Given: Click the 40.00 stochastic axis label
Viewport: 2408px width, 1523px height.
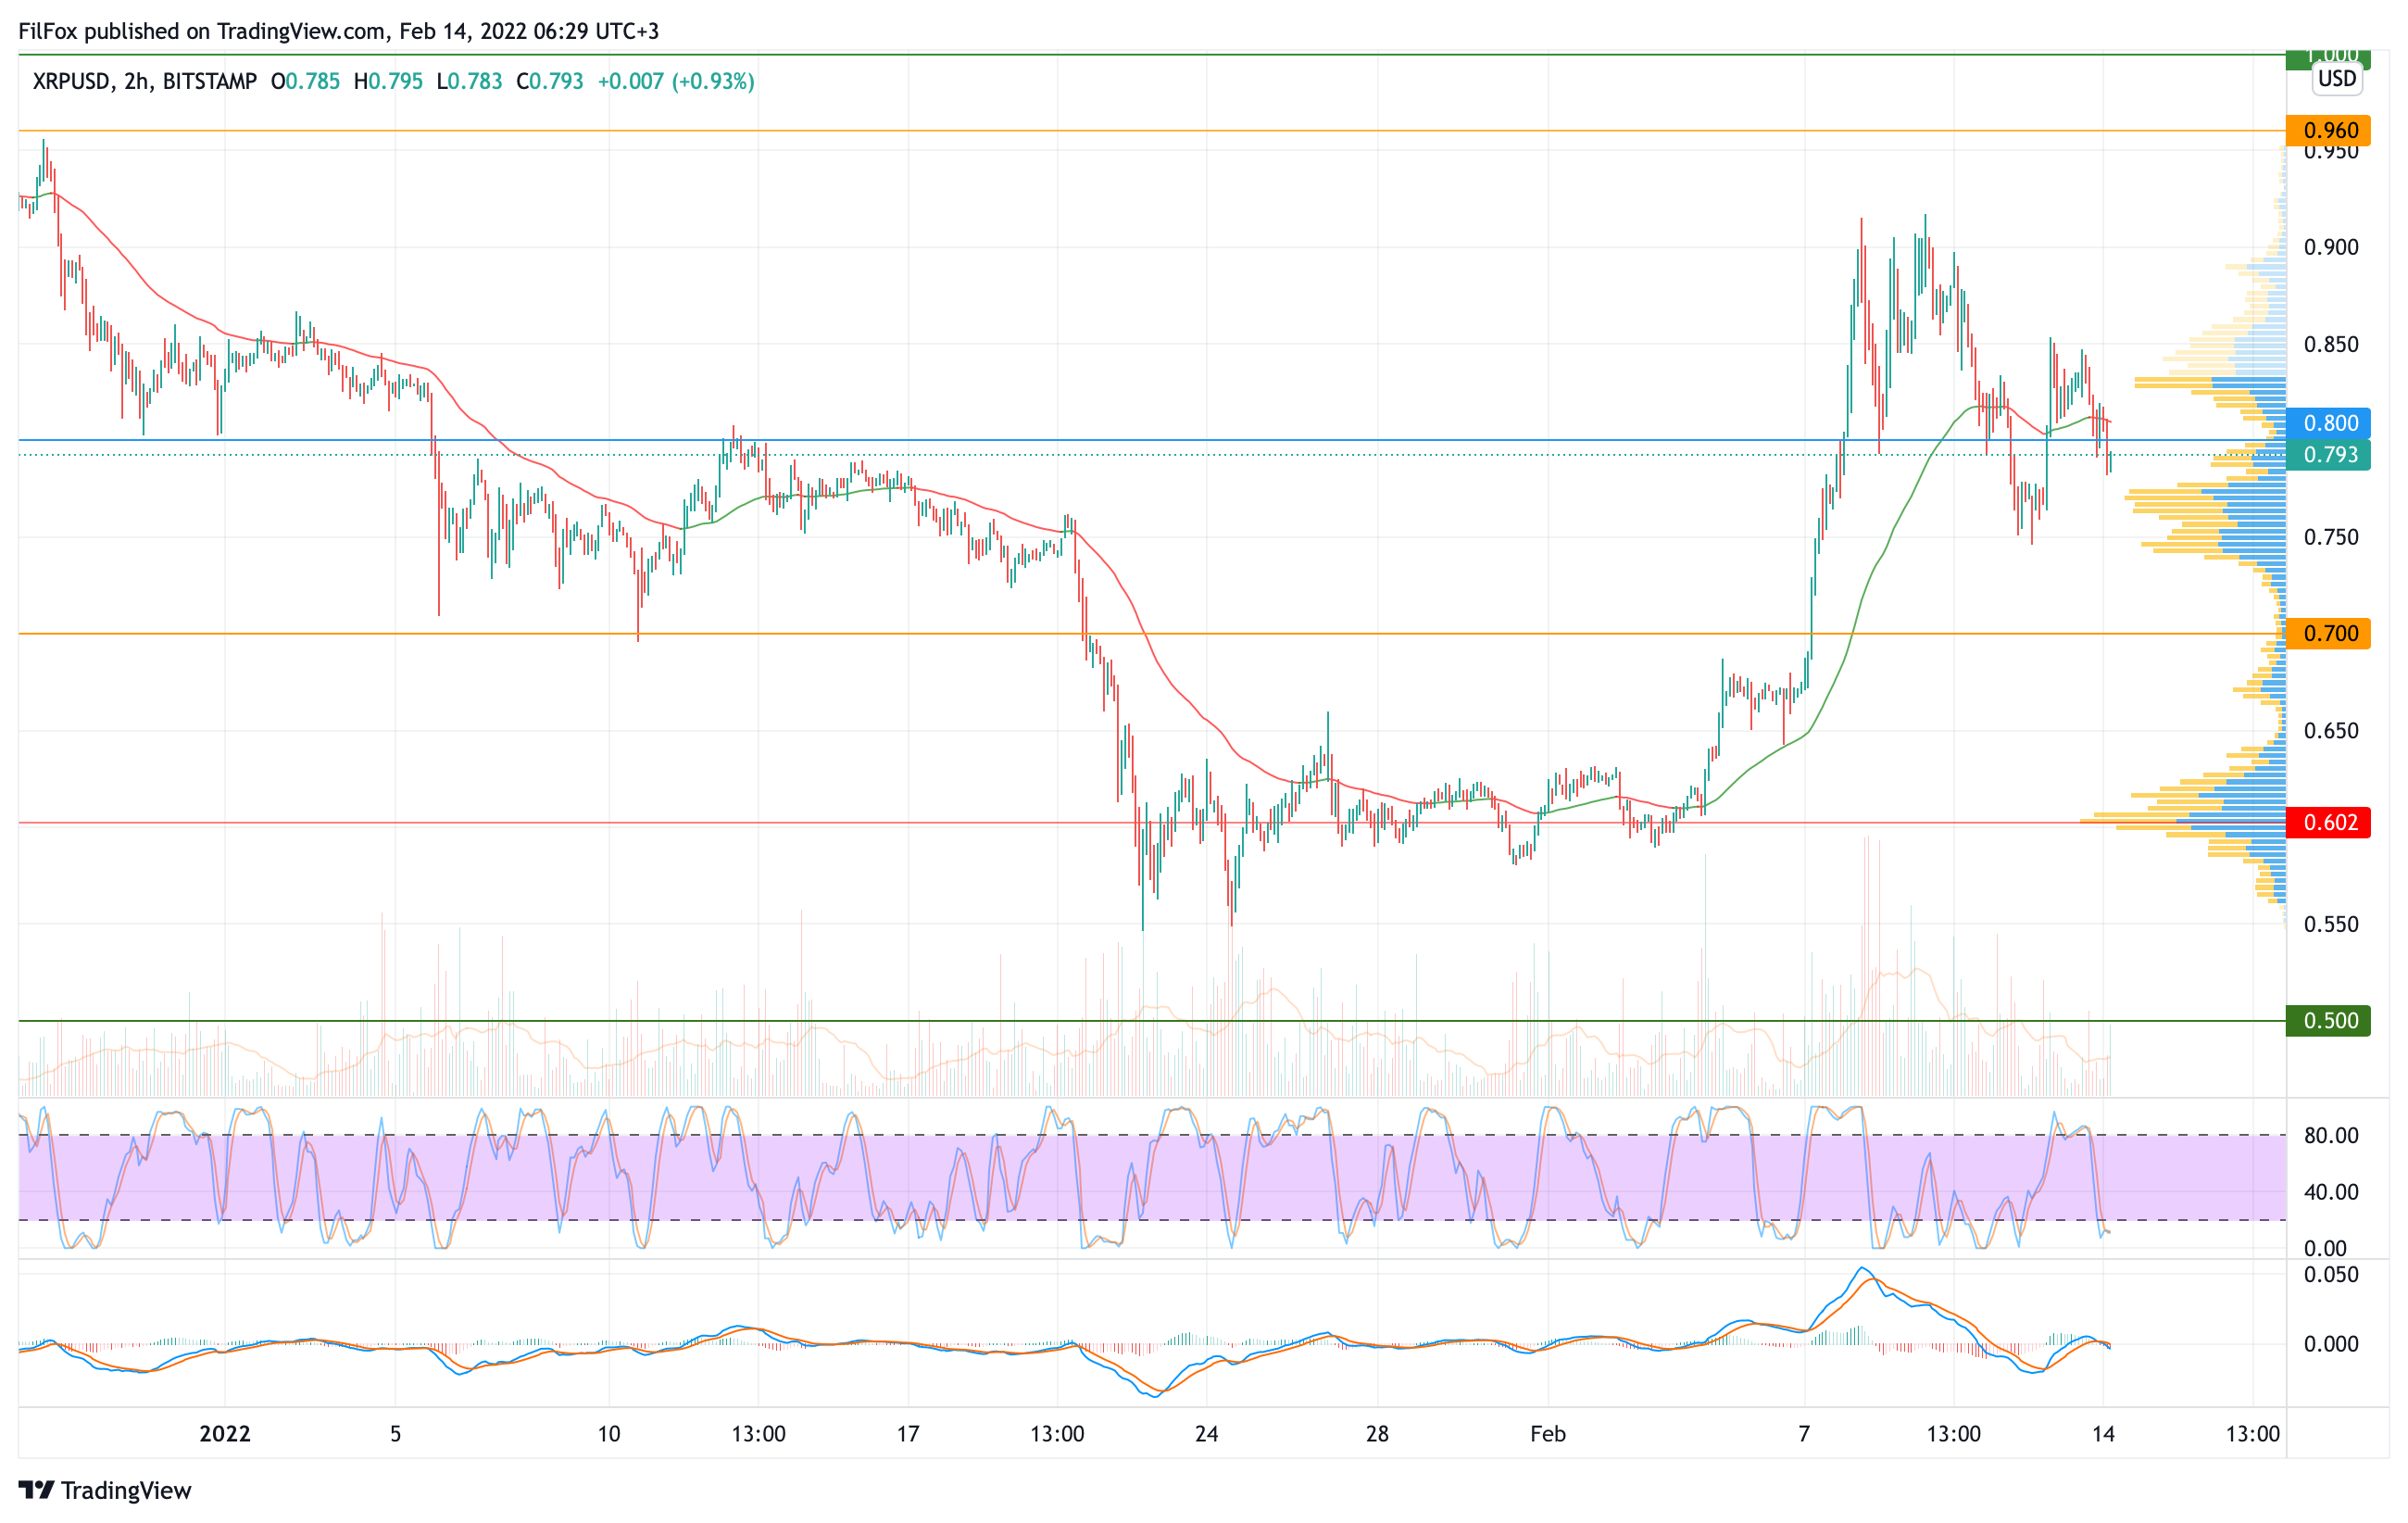Looking at the screenshot, I should pos(2330,1191).
